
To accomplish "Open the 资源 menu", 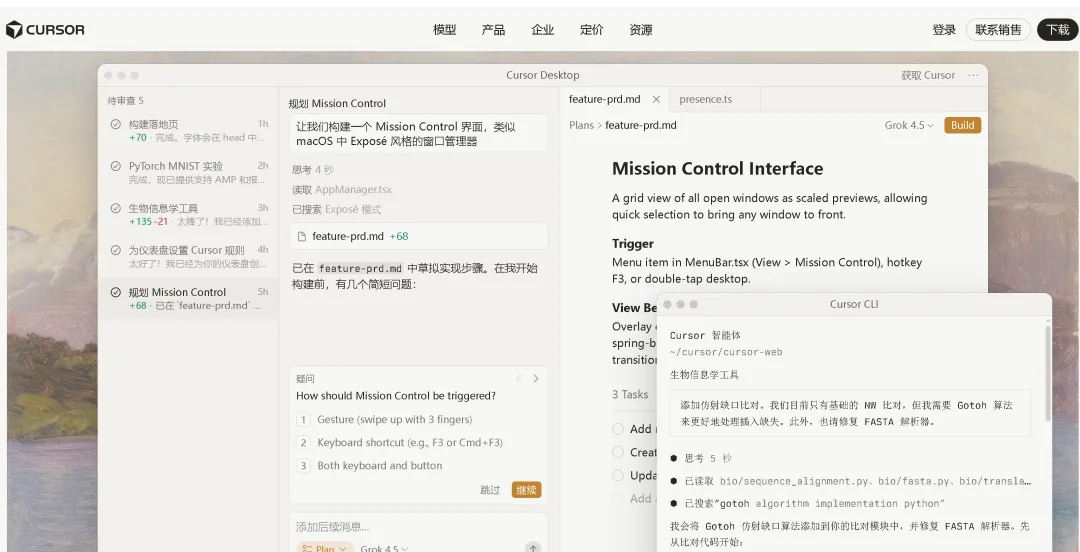I will tap(641, 30).
